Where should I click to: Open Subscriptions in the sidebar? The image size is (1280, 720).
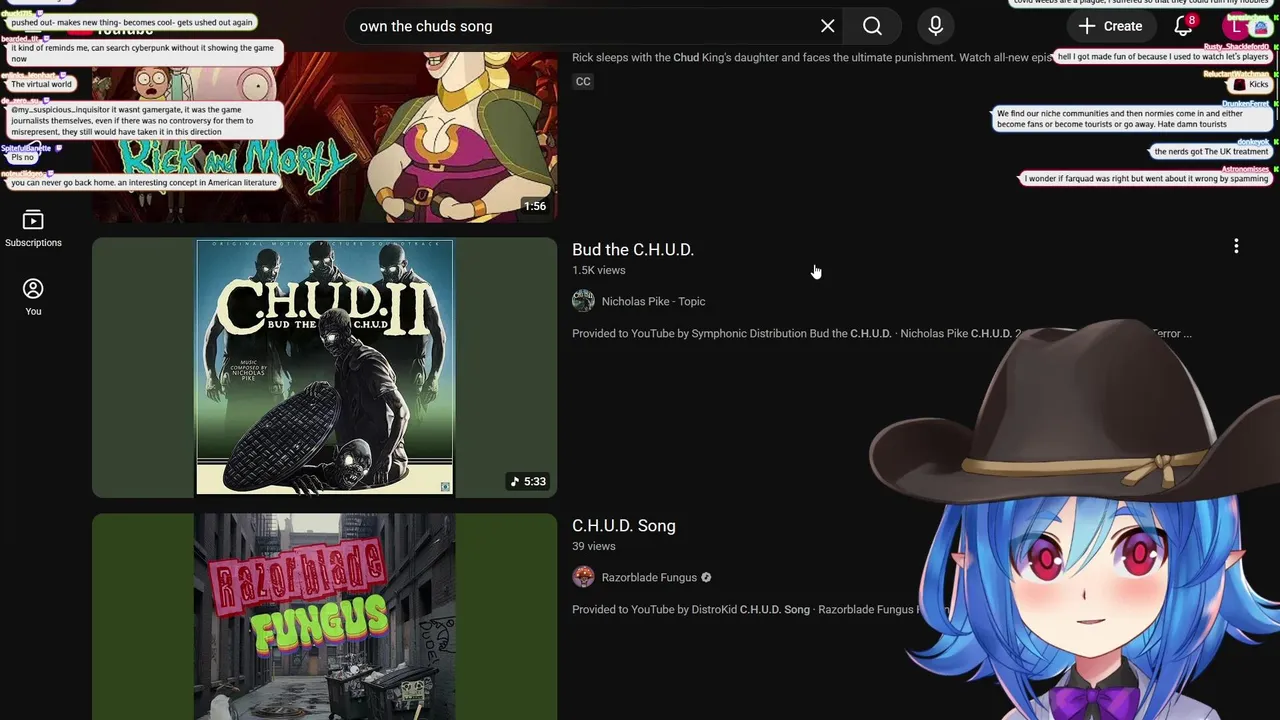click(x=33, y=229)
